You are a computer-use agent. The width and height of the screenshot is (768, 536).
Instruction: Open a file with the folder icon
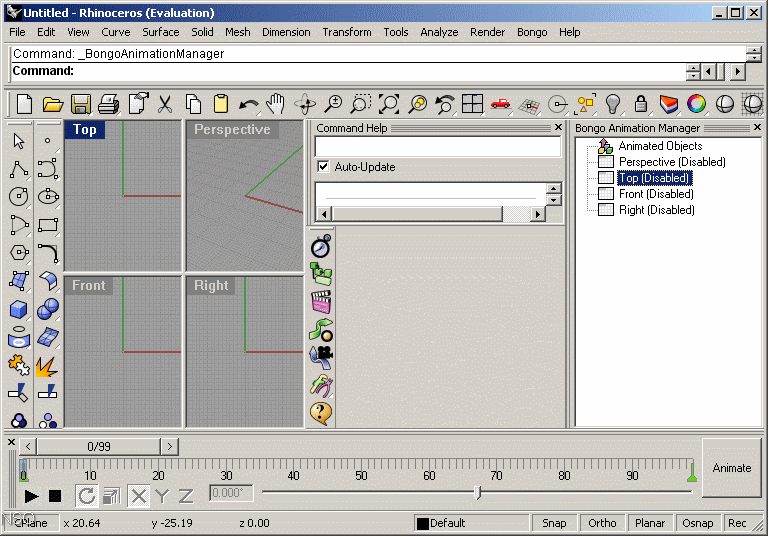click(52, 104)
